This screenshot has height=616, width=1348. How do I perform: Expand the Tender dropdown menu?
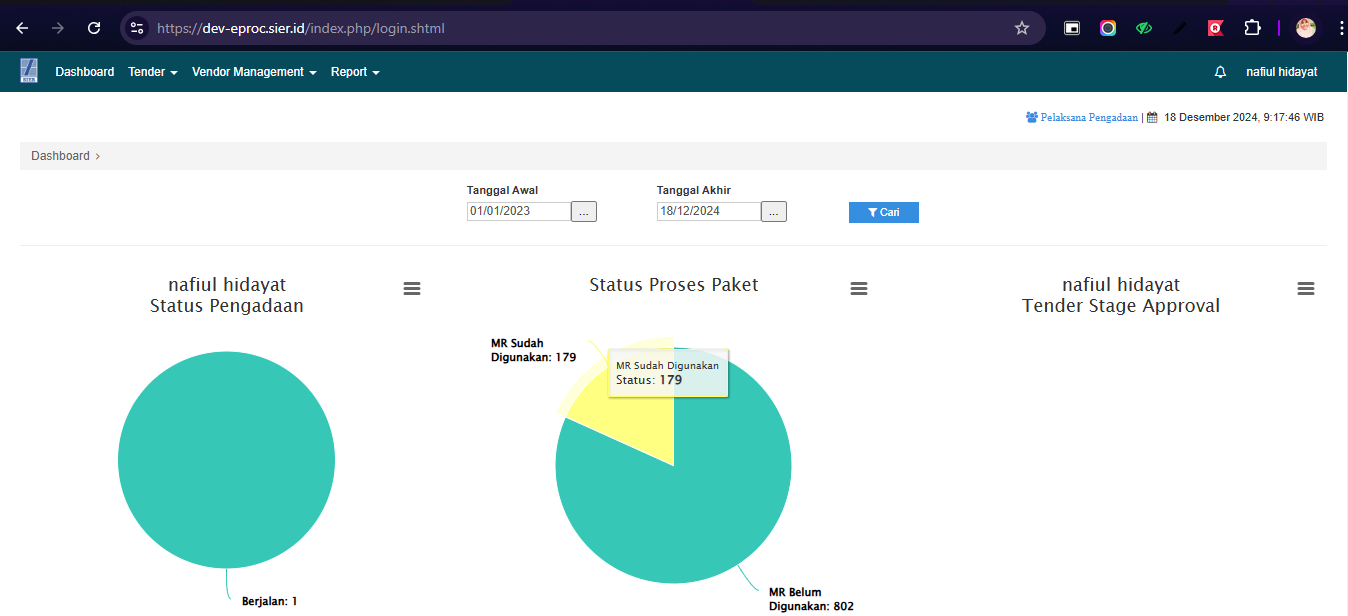[152, 72]
